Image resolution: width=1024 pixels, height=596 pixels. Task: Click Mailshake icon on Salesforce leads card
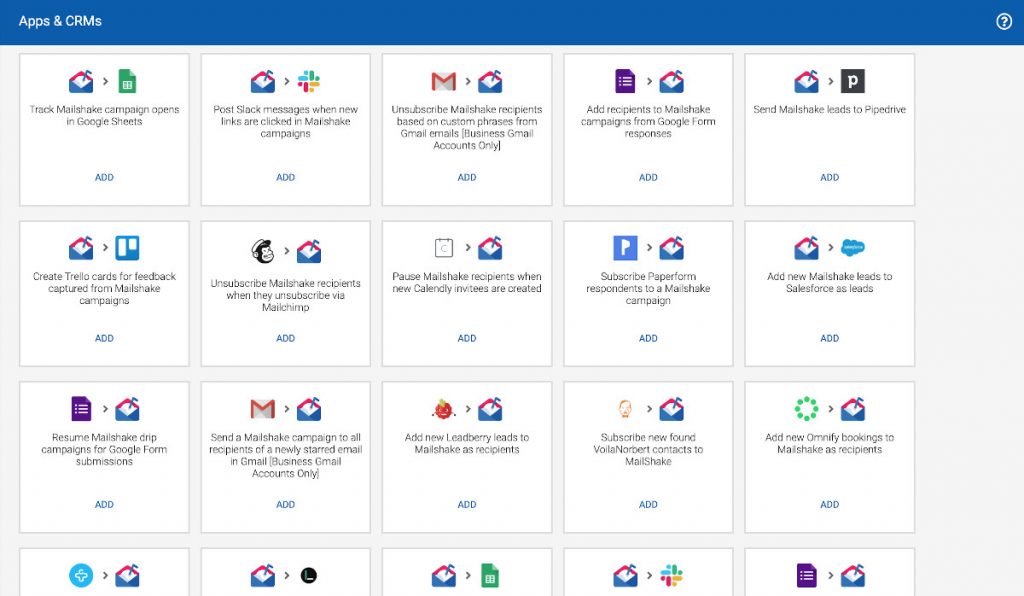[x=807, y=248]
